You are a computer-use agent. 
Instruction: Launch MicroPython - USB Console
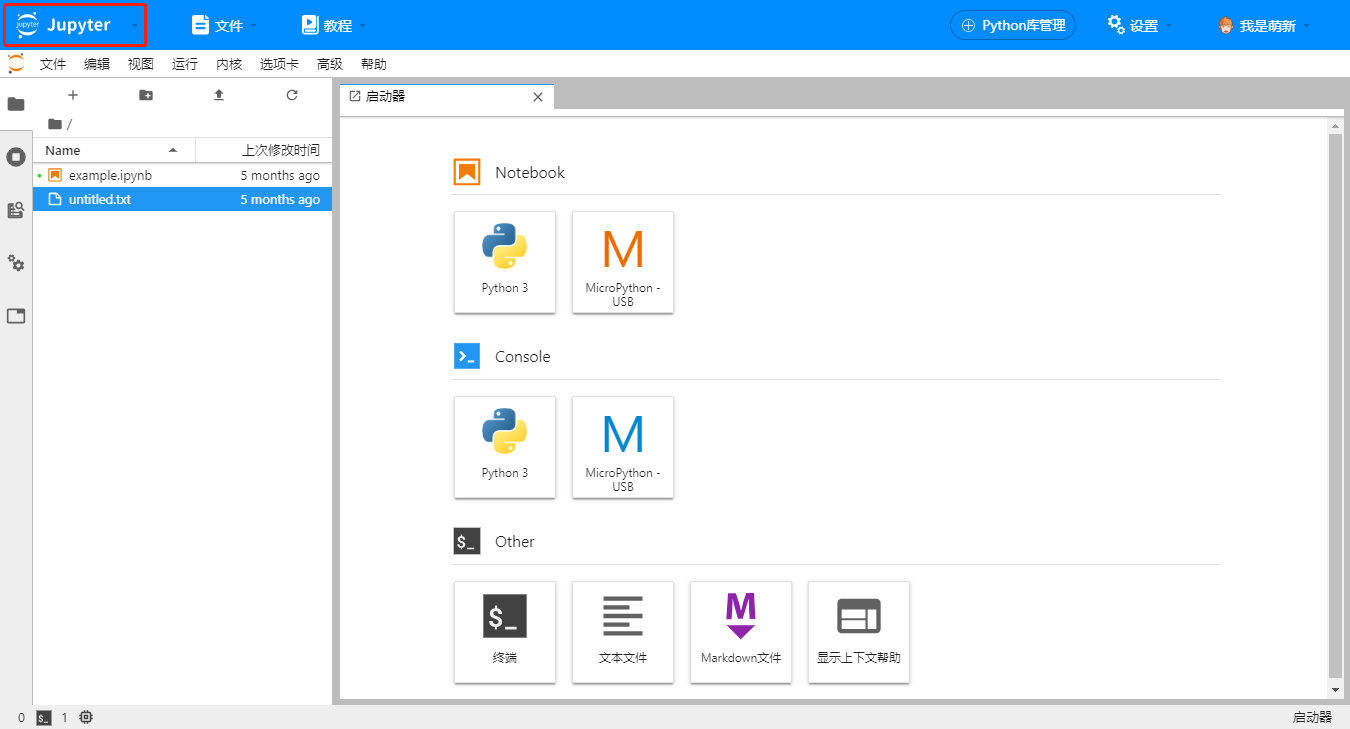pyautogui.click(x=623, y=447)
